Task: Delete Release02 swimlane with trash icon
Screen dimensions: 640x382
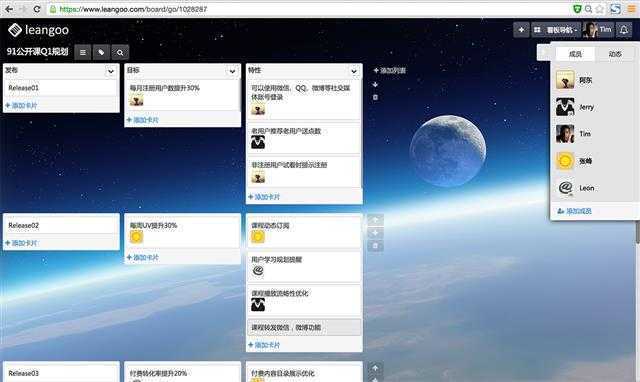Action: [x=375, y=246]
